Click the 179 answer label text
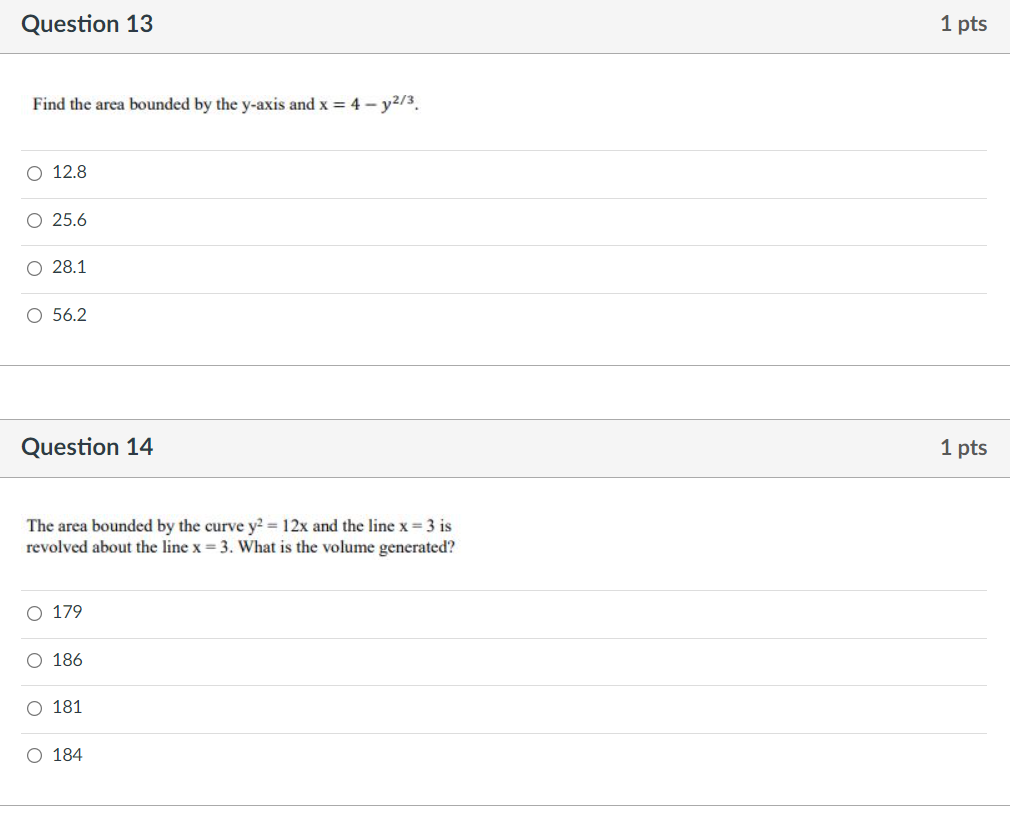1010x820 pixels. coord(66,613)
